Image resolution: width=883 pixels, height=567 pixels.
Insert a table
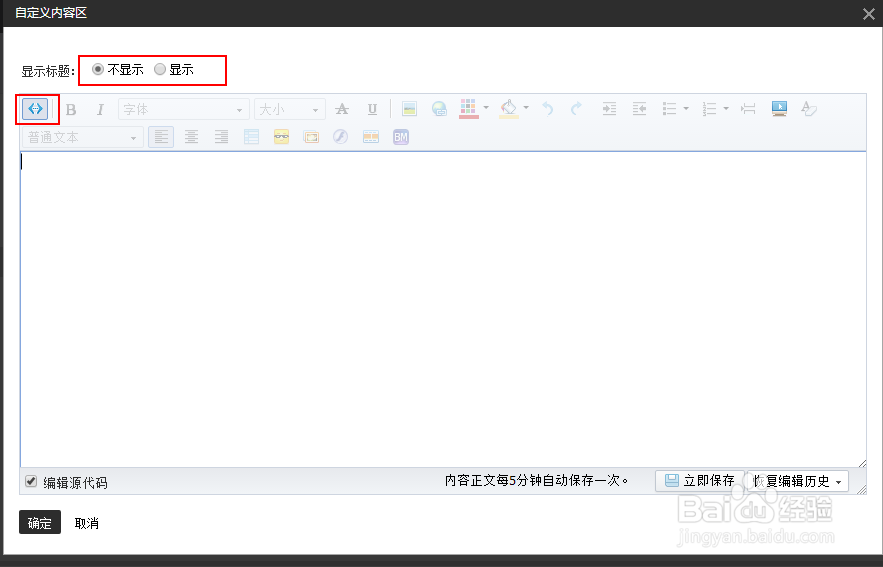(251, 137)
